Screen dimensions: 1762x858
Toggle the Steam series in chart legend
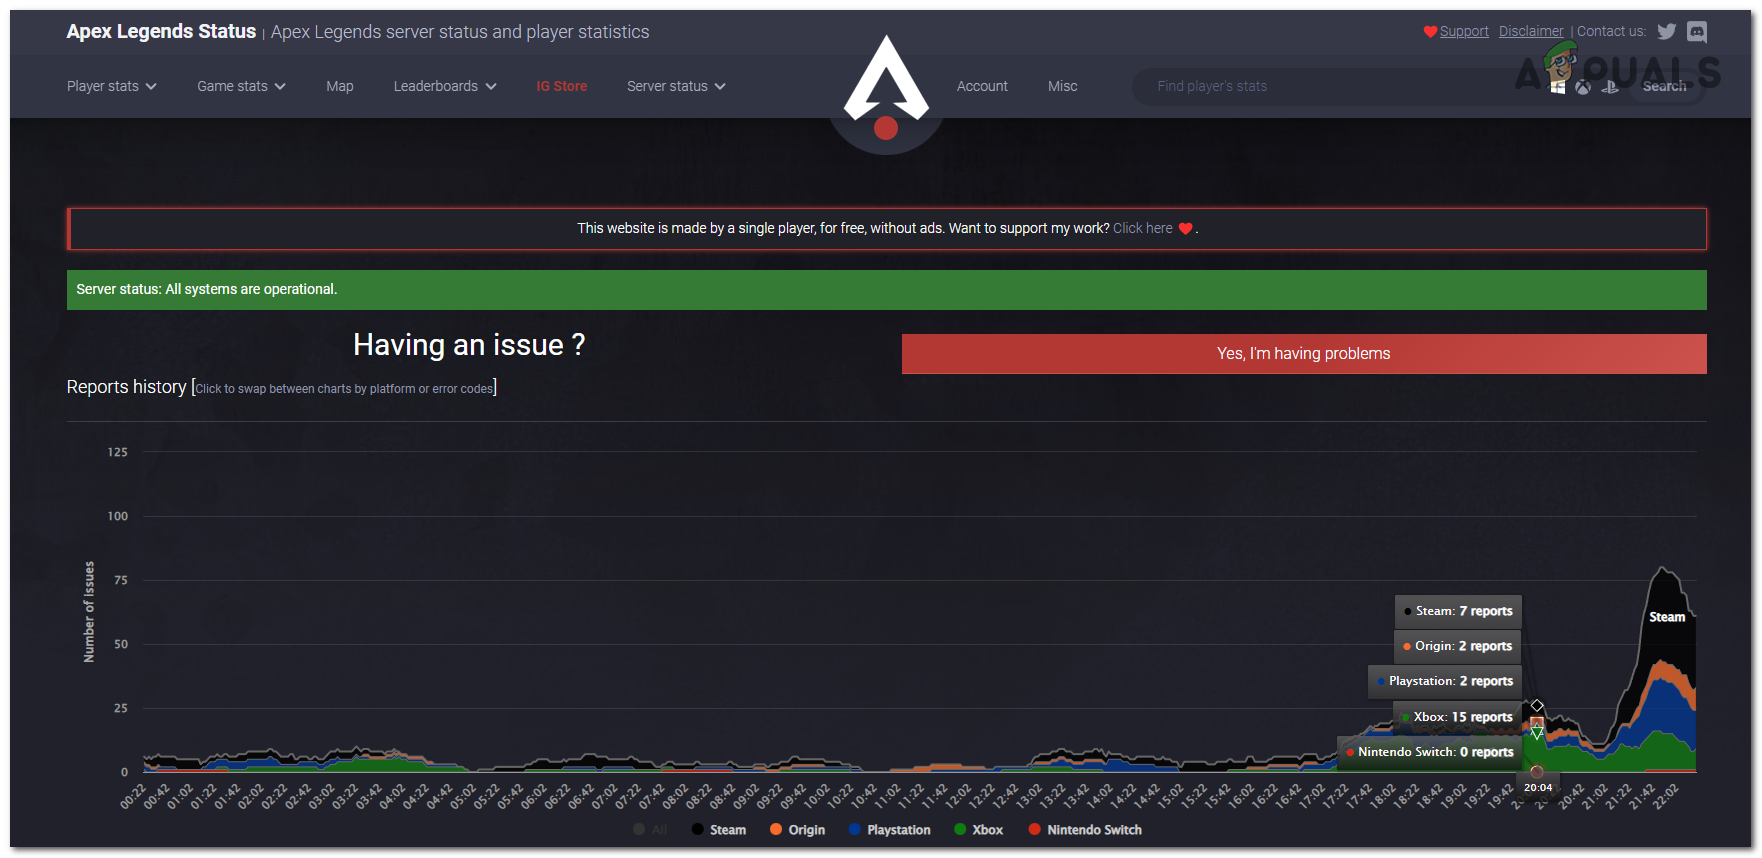coord(719,830)
